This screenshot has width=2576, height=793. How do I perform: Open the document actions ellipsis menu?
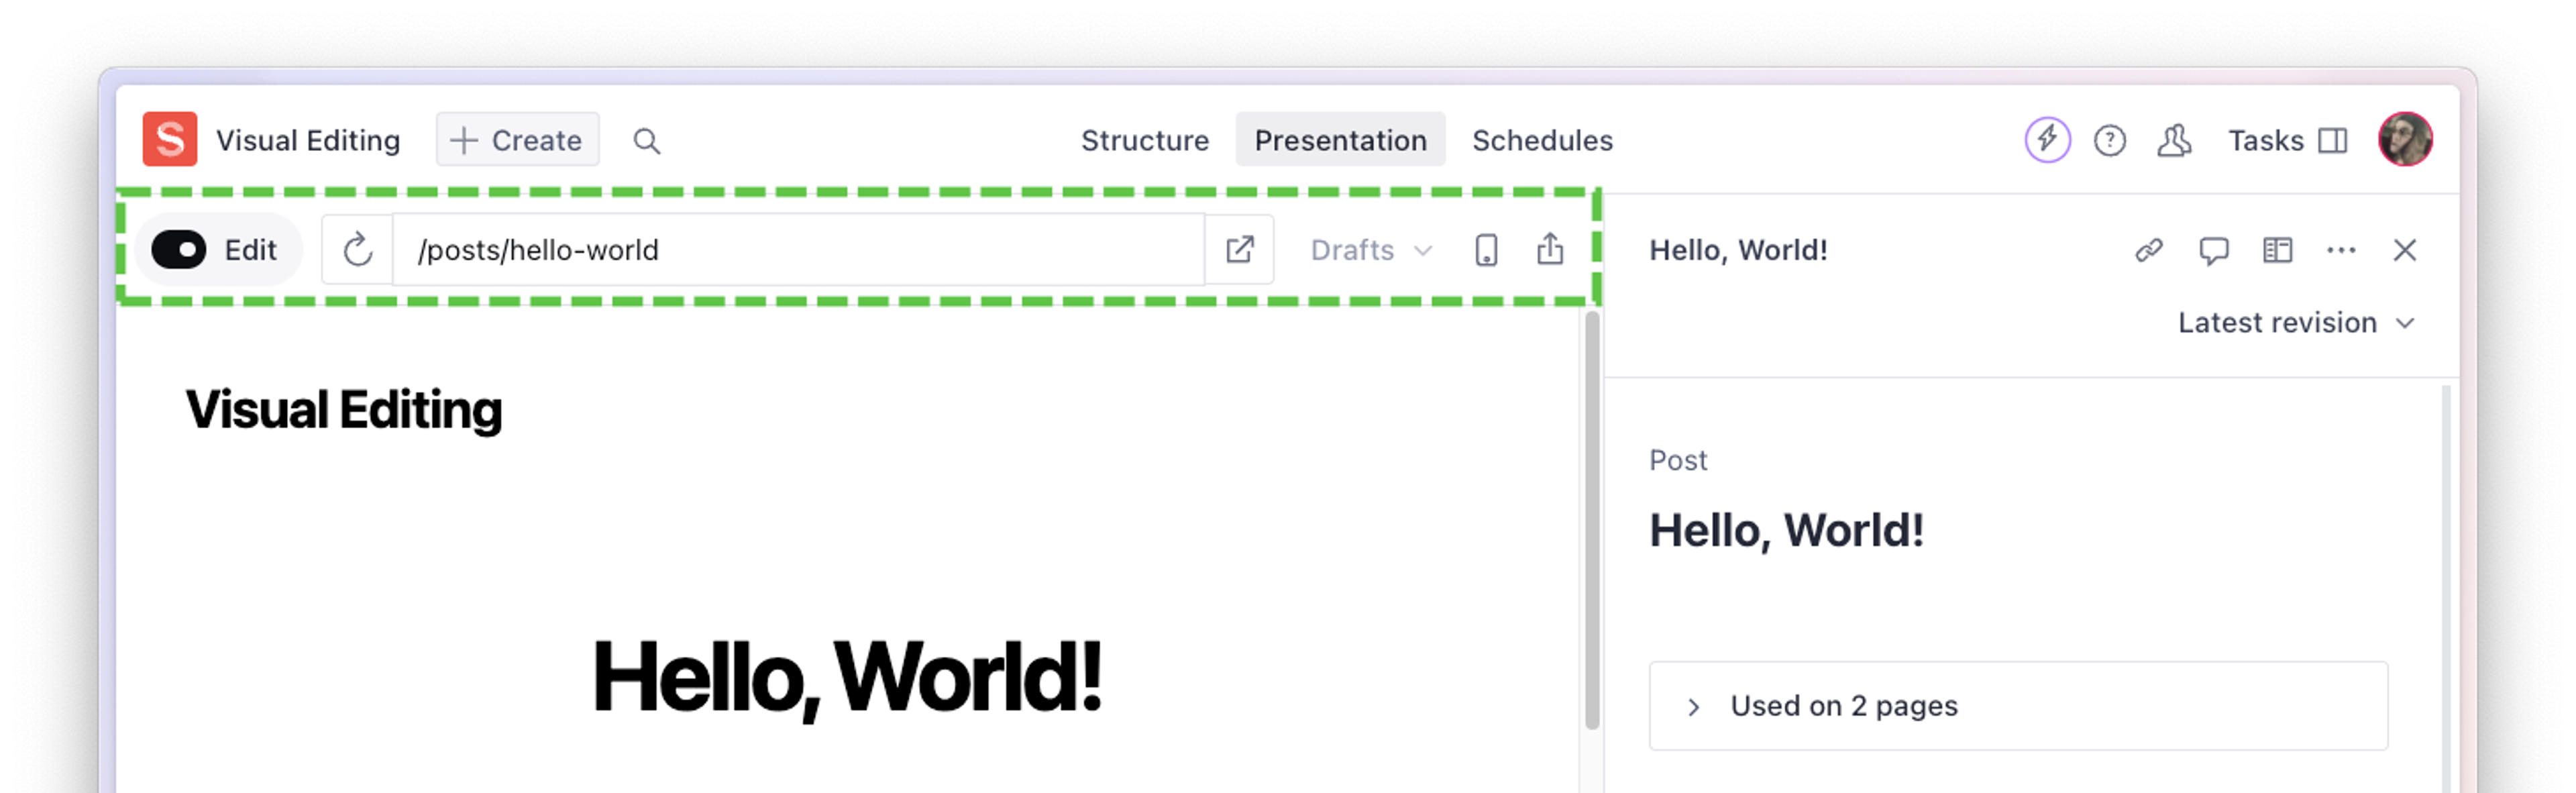coord(2341,250)
